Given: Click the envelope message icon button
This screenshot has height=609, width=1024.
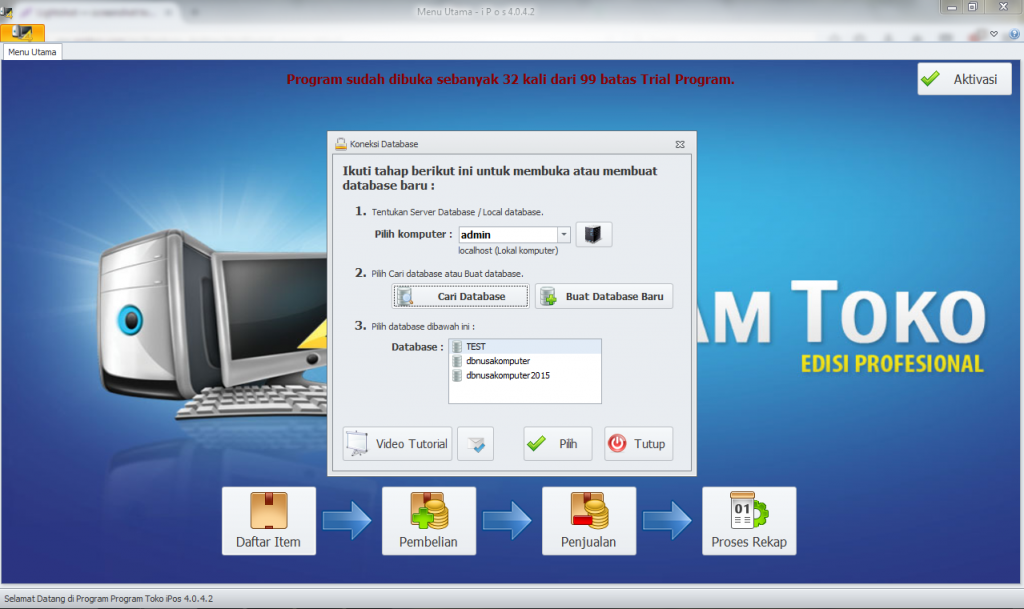Looking at the screenshot, I should pos(475,444).
